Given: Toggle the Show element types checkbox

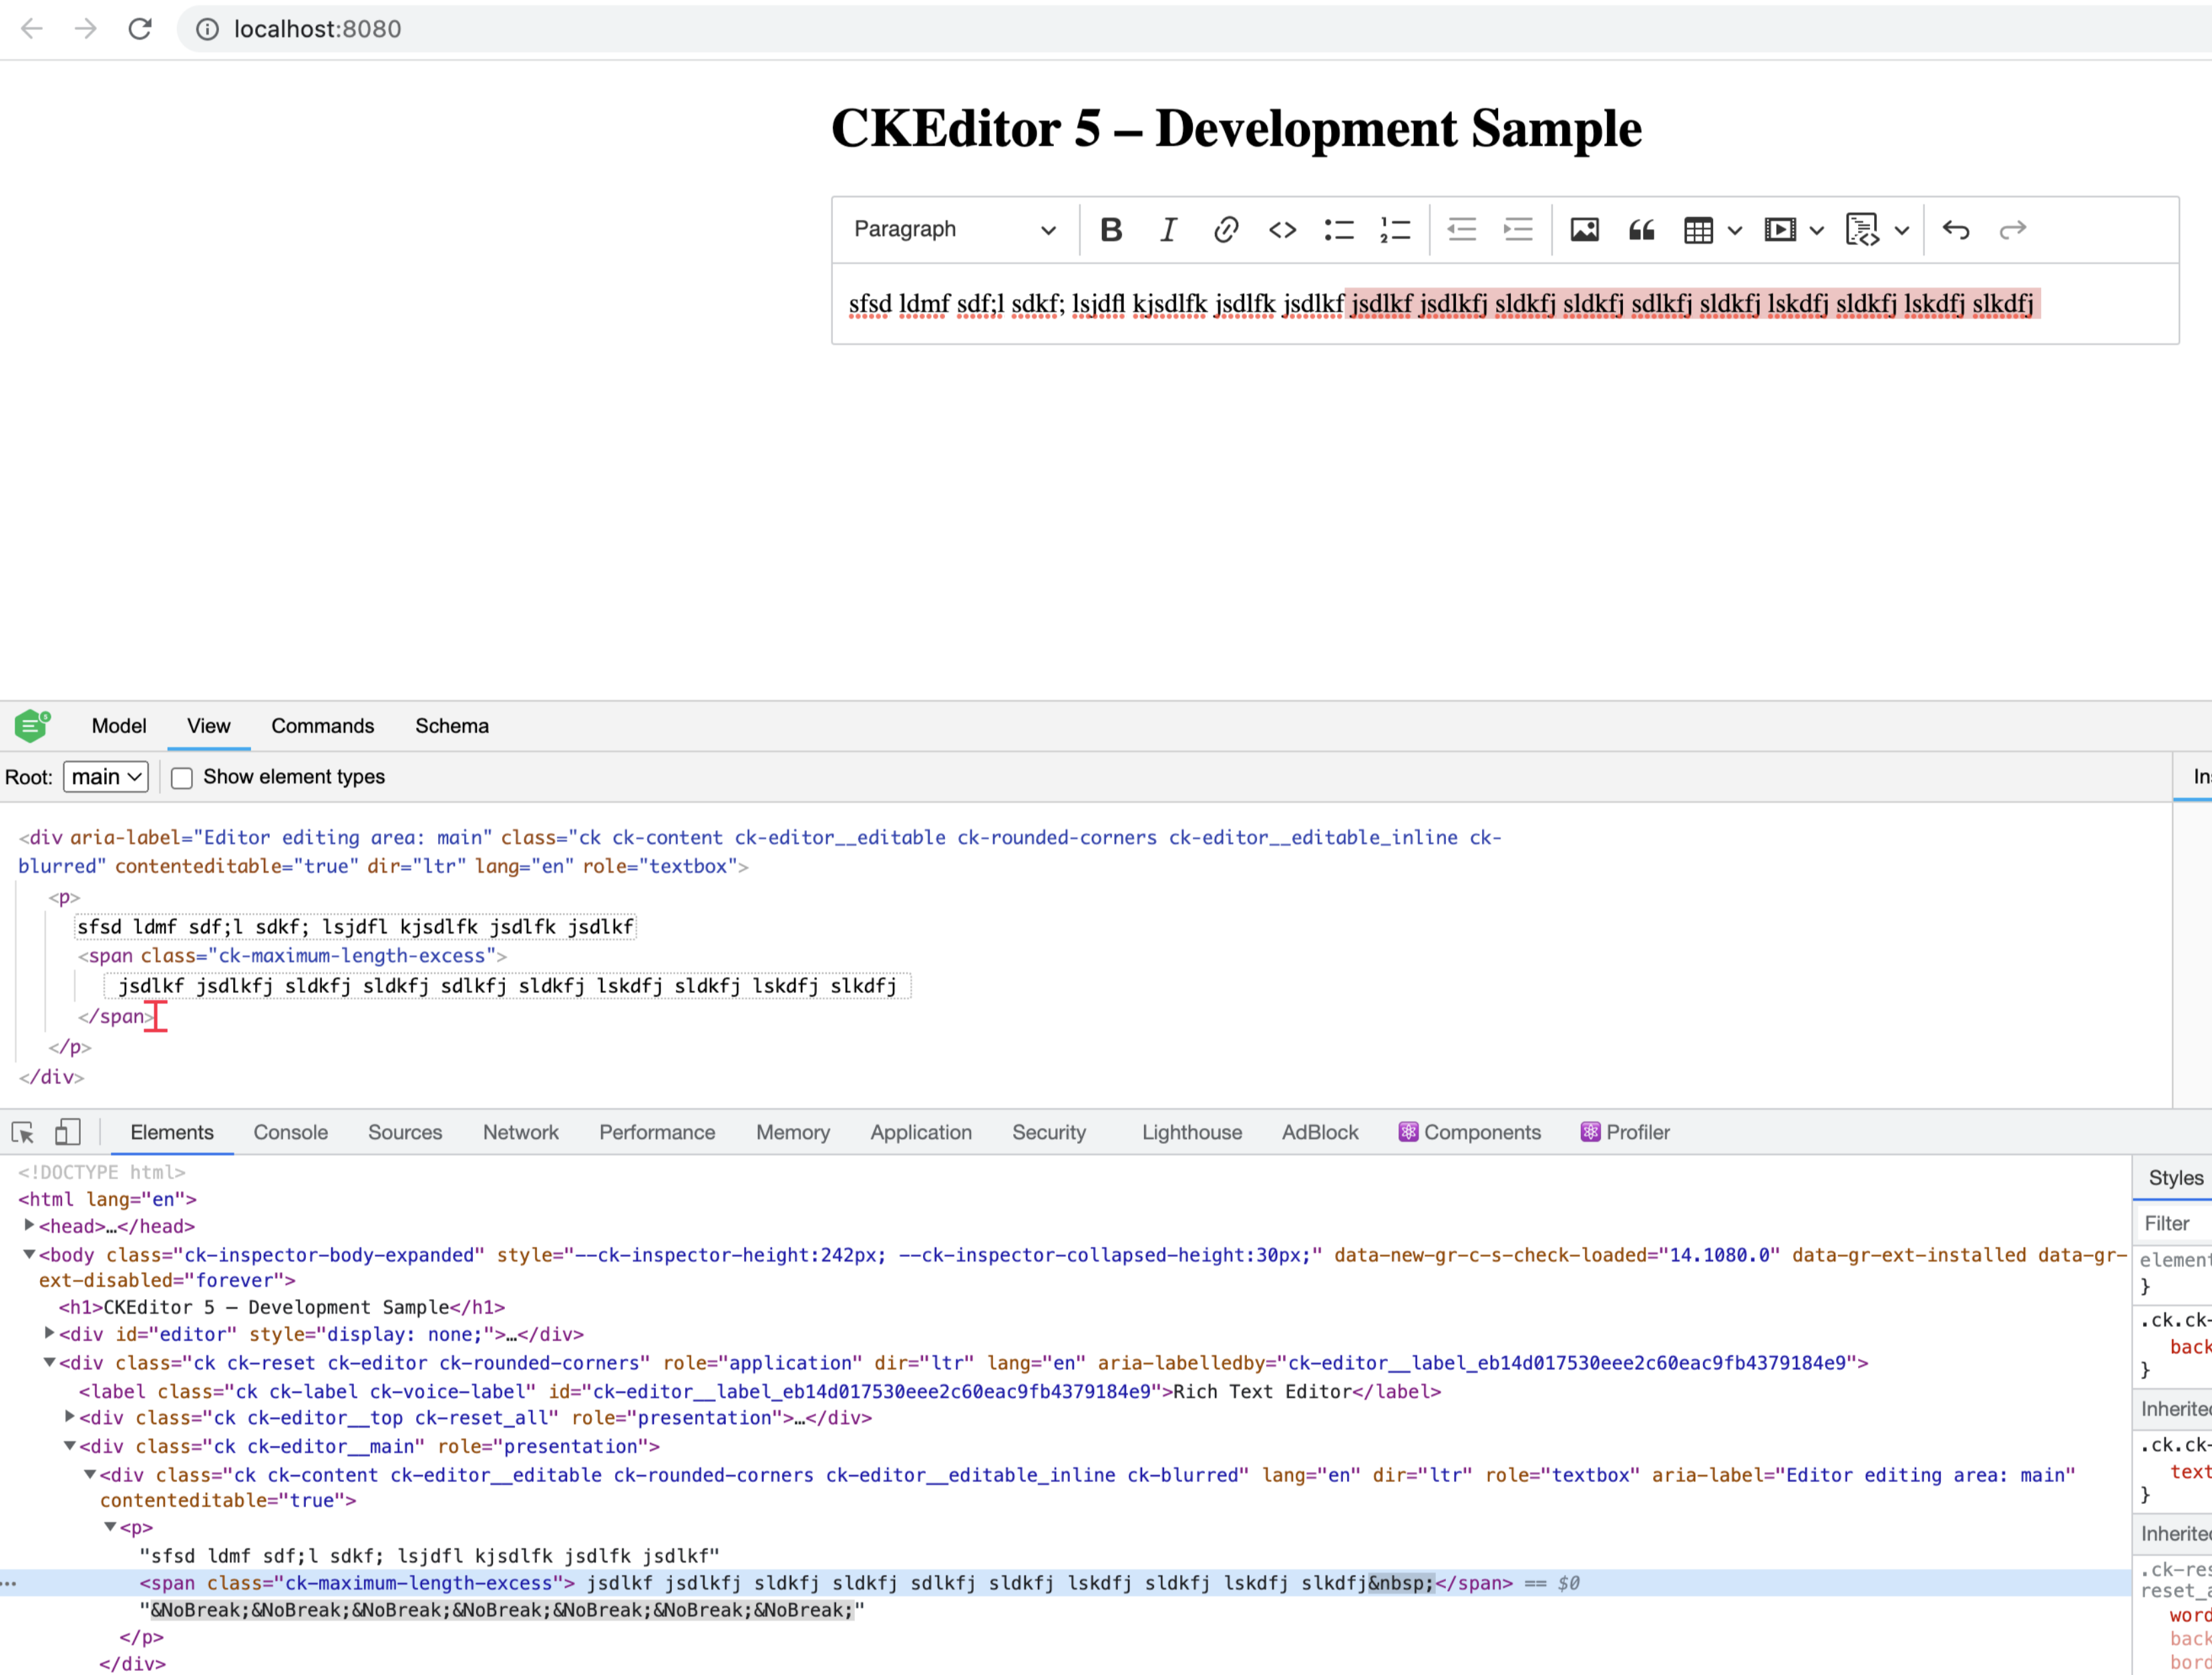Looking at the screenshot, I should [181, 777].
